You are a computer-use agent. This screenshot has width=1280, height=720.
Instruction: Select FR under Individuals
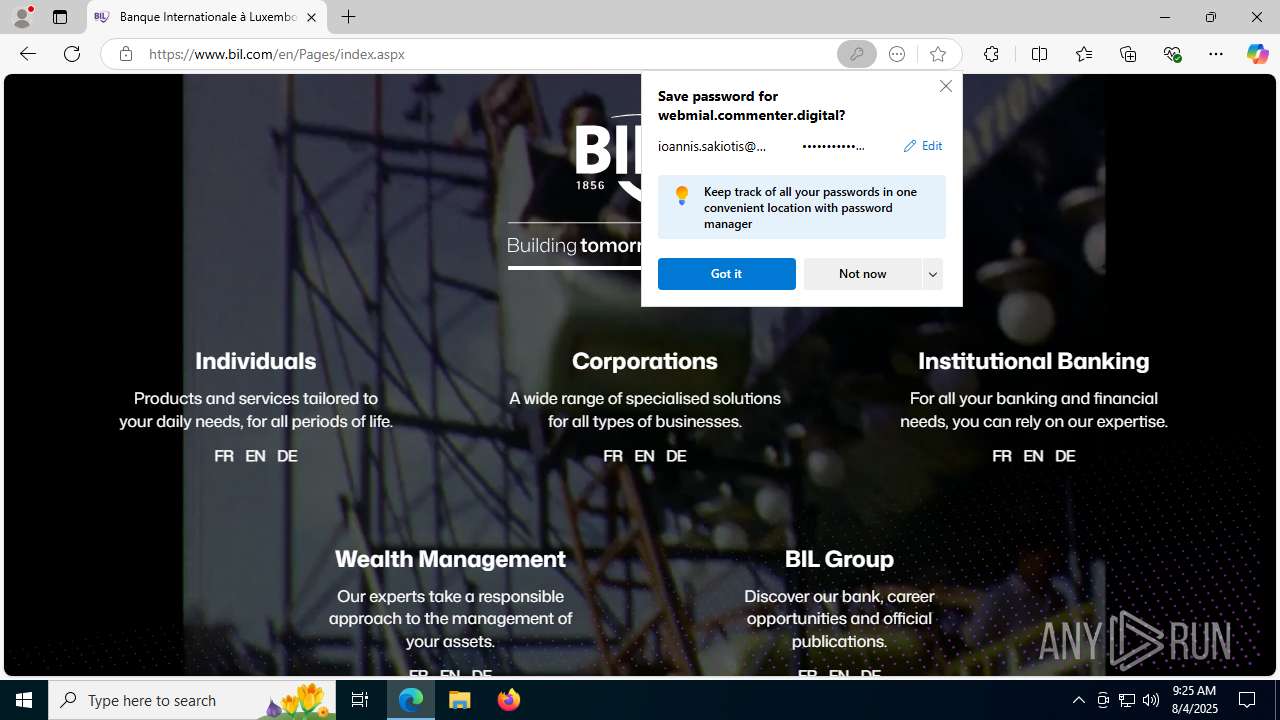(x=224, y=456)
